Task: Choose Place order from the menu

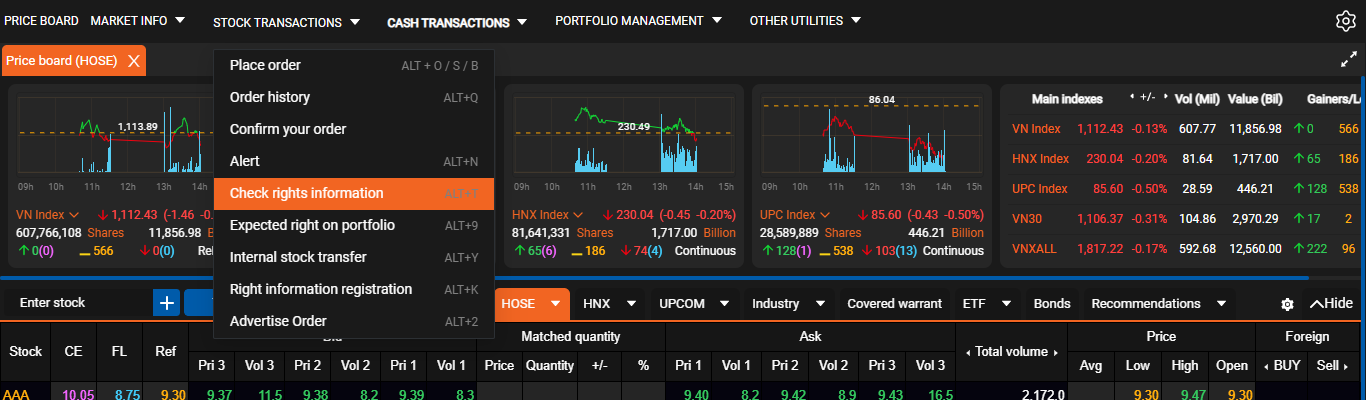Action: point(265,65)
